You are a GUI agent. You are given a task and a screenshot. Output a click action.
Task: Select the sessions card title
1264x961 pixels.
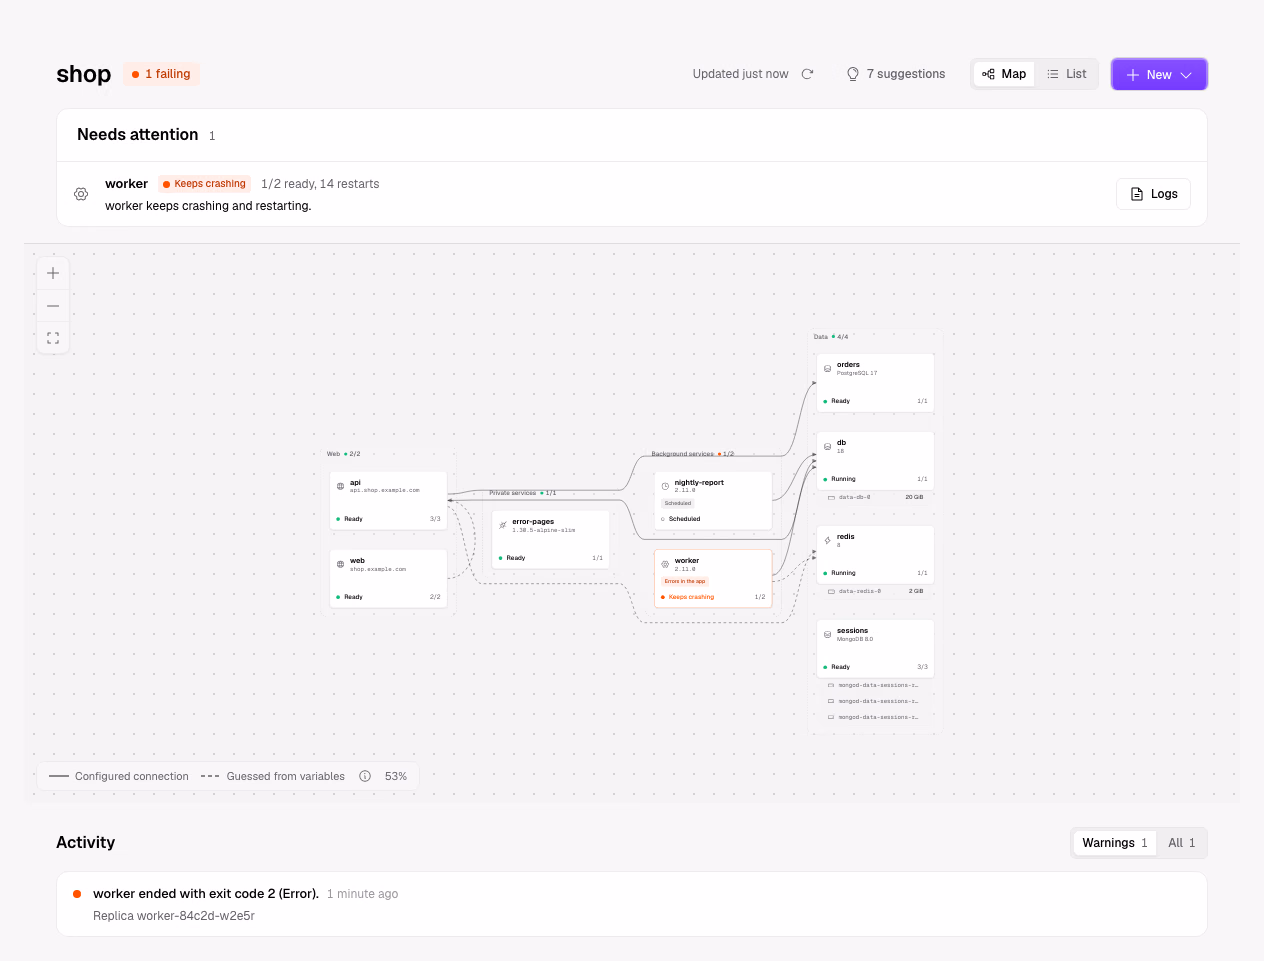[x=852, y=630]
